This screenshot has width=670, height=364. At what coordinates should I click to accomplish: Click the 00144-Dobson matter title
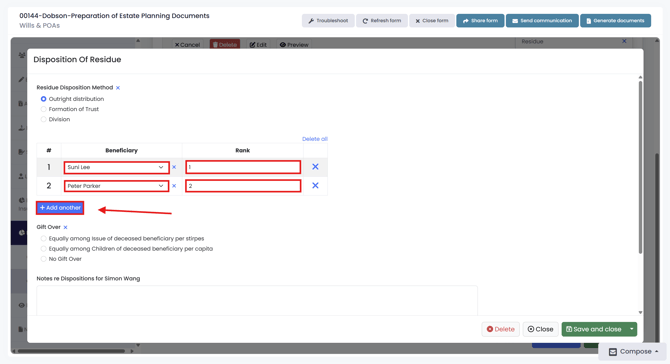[x=115, y=16]
